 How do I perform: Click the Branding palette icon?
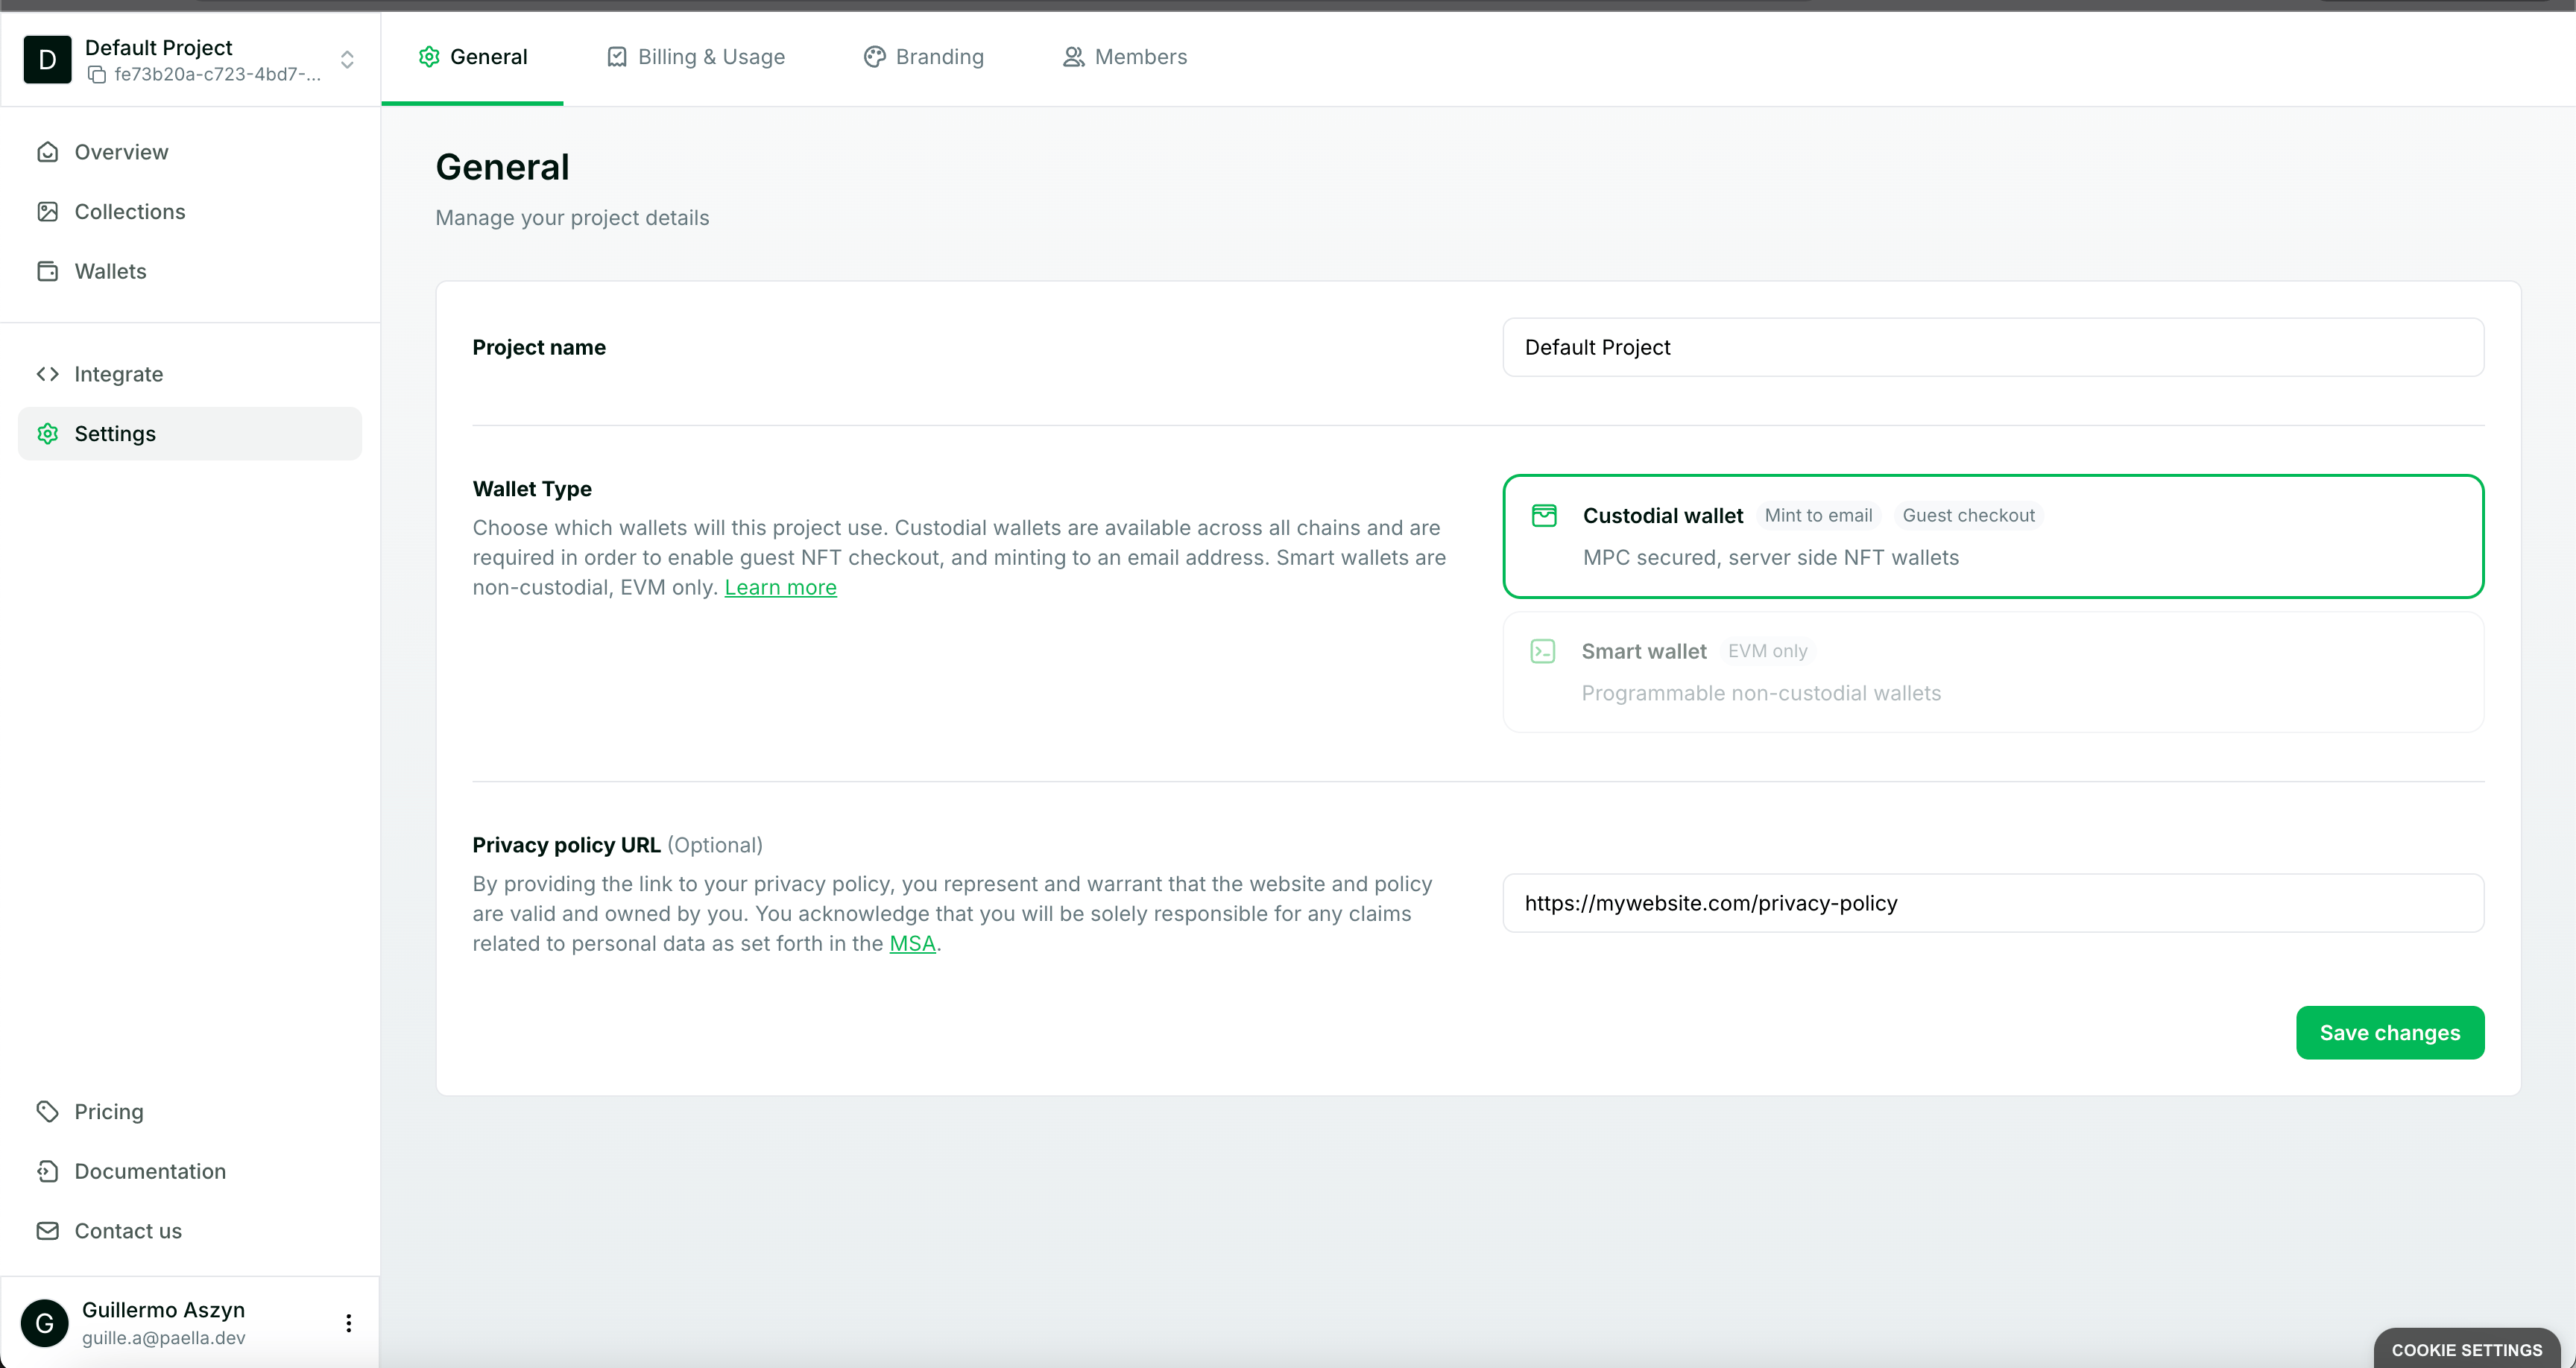pos(875,57)
